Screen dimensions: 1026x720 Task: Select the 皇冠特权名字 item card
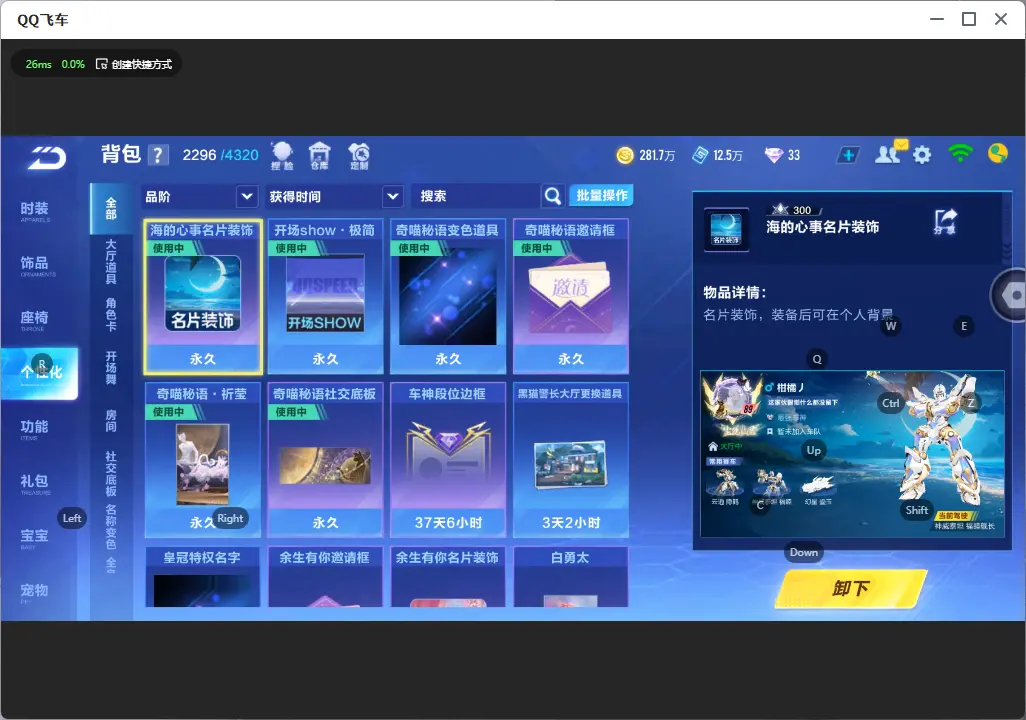point(203,577)
